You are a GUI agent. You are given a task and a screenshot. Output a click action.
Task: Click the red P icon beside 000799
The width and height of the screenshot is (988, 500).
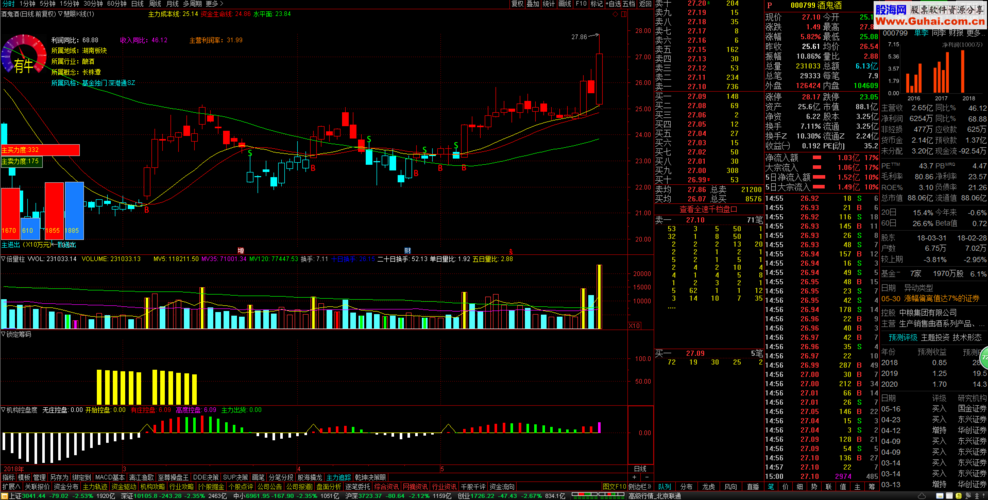770,4
